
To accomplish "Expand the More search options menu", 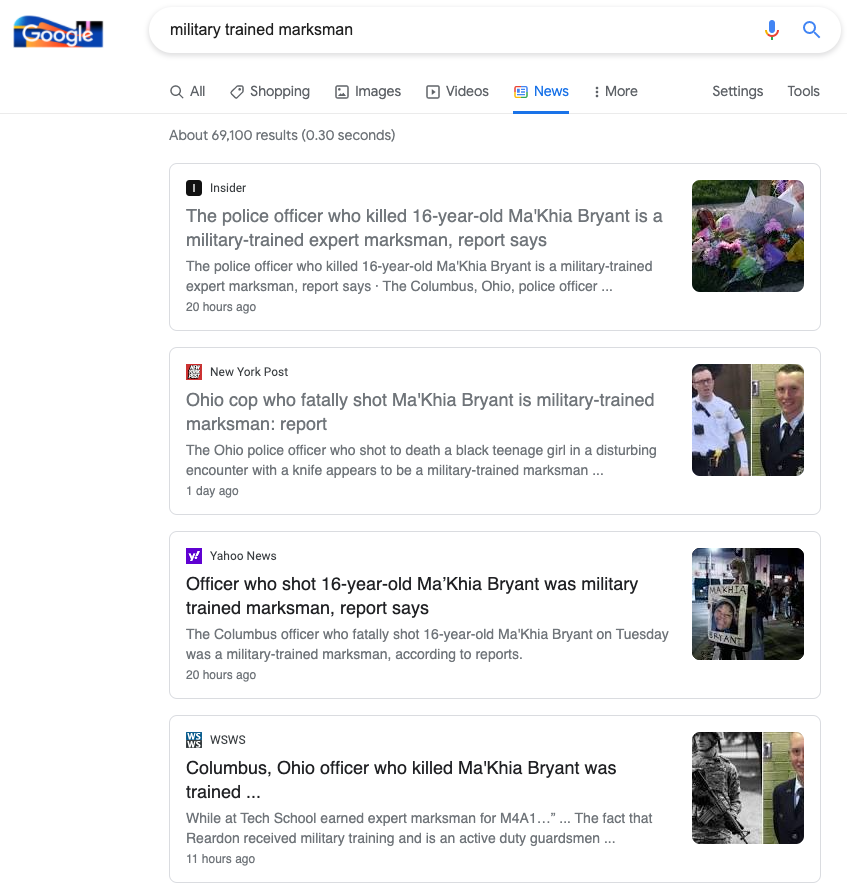I will pyautogui.click(x=615, y=91).
